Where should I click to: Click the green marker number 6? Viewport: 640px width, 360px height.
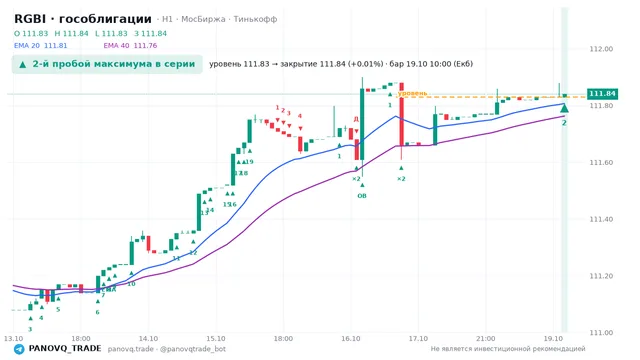coord(98,312)
